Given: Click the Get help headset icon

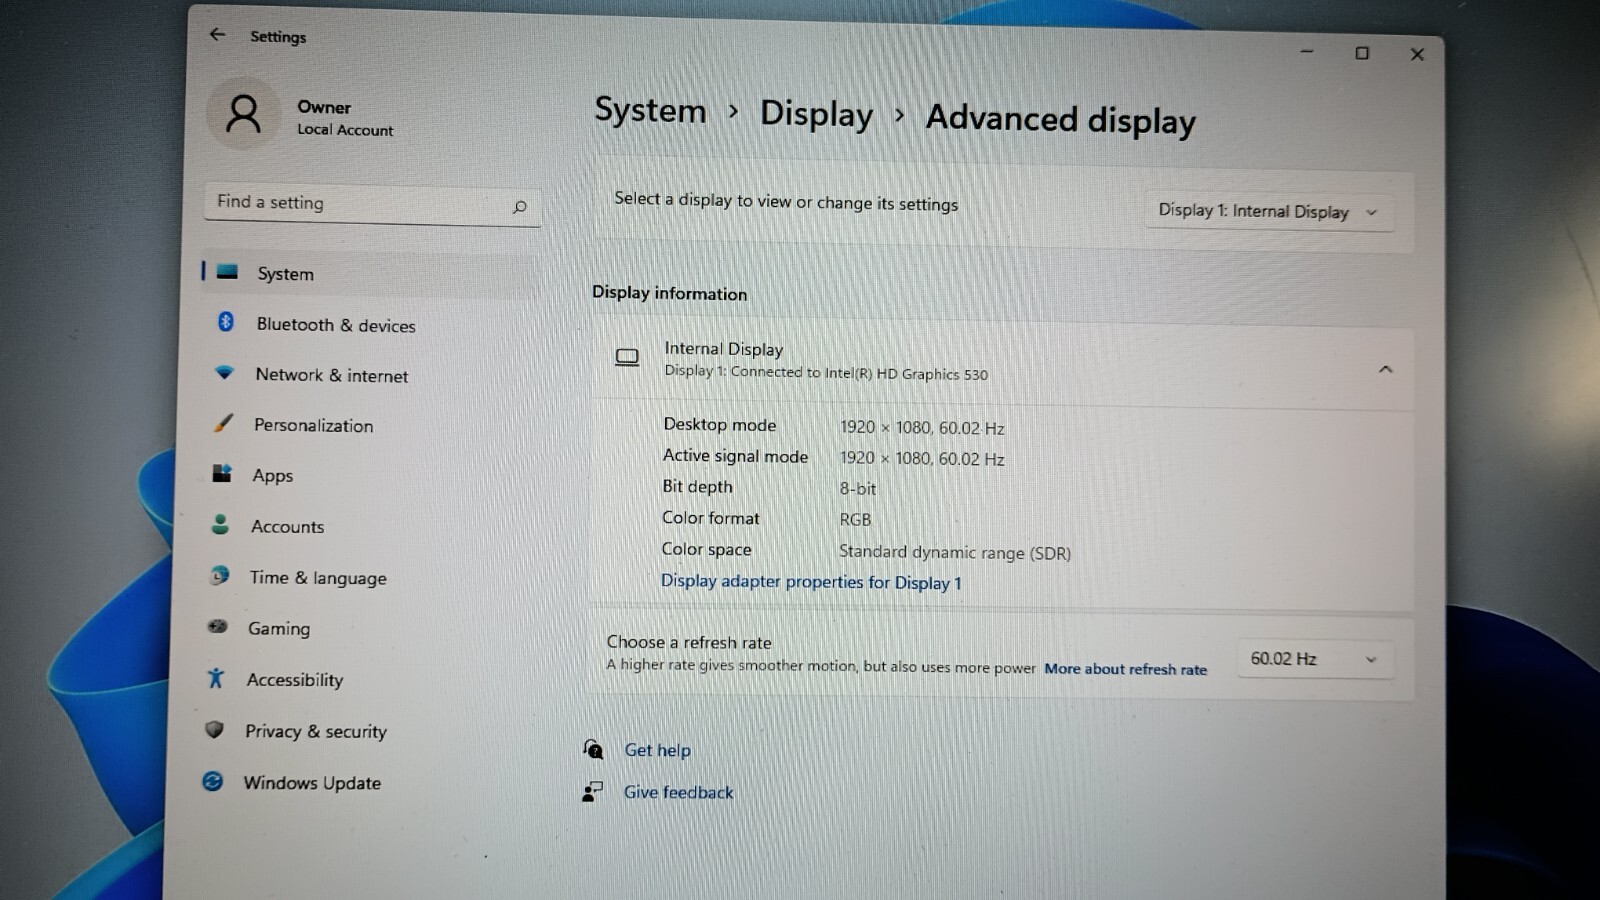Looking at the screenshot, I should click(593, 748).
